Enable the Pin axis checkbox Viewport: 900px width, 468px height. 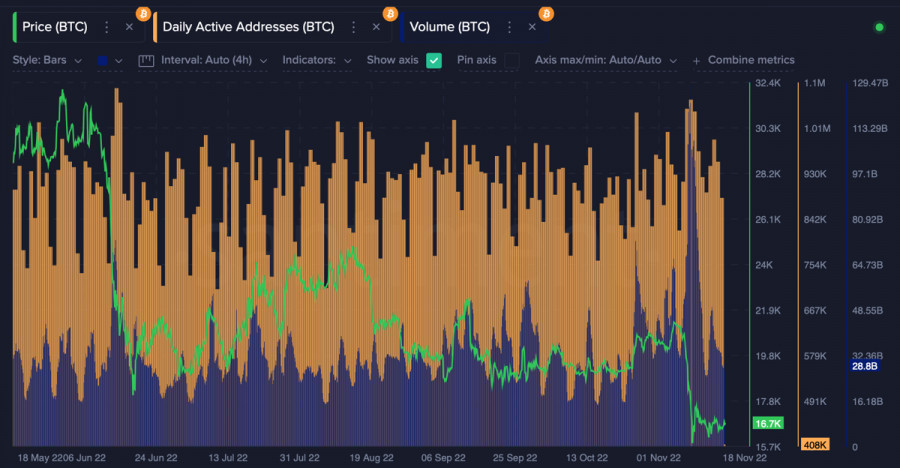tap(512, 61)
